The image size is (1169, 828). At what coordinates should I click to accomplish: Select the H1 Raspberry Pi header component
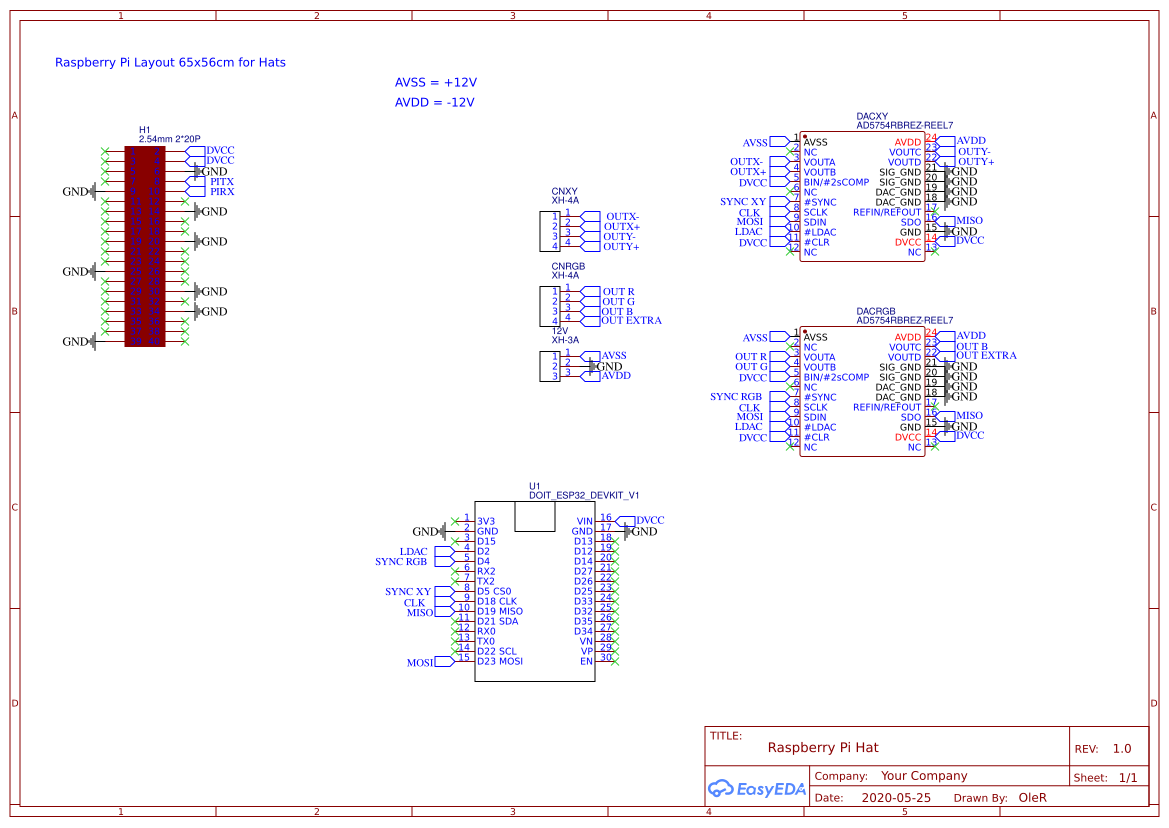144,246
